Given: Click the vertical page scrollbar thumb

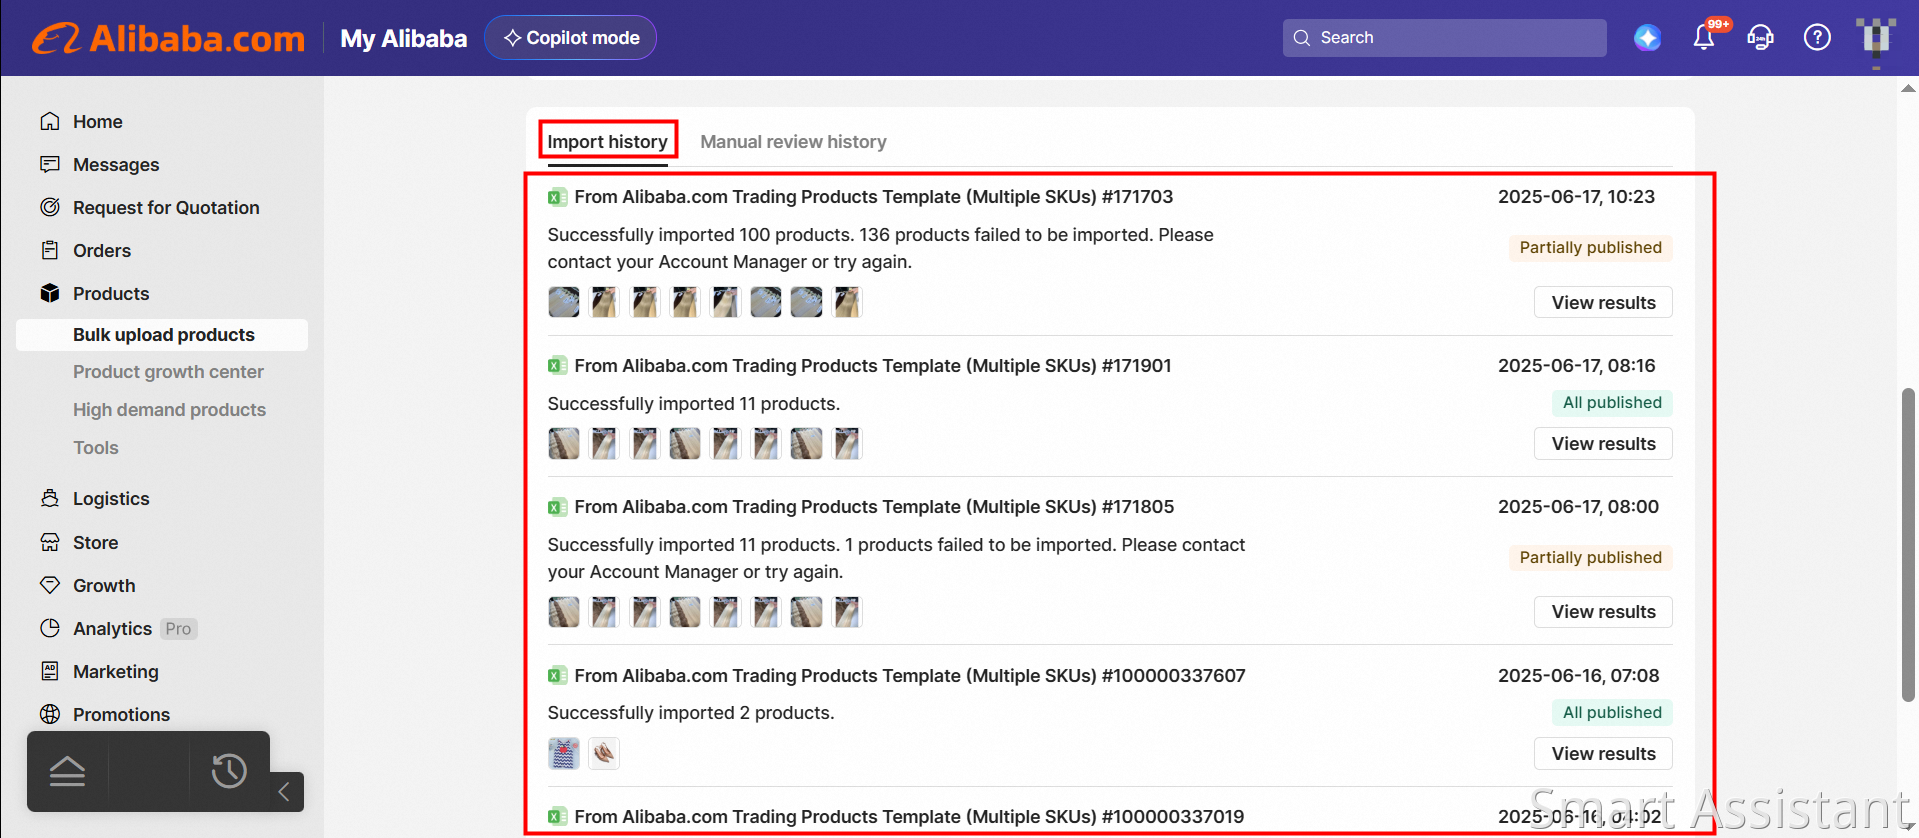Looking at the screenshot, I should pyautogui.click(x=1908, y=545).
